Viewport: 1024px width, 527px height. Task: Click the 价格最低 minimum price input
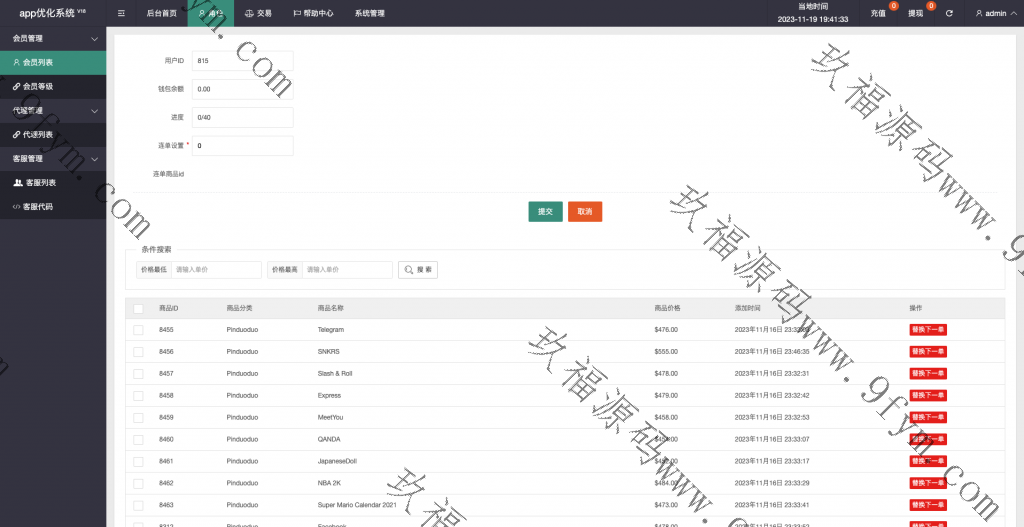click(x=216, y=270)
